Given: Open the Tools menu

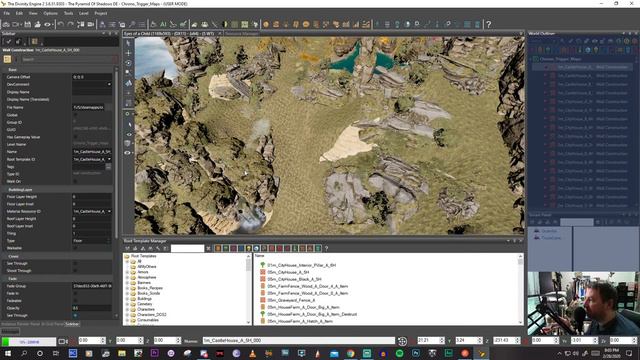Looking at the screenshot, I should [x=69, y=13].
